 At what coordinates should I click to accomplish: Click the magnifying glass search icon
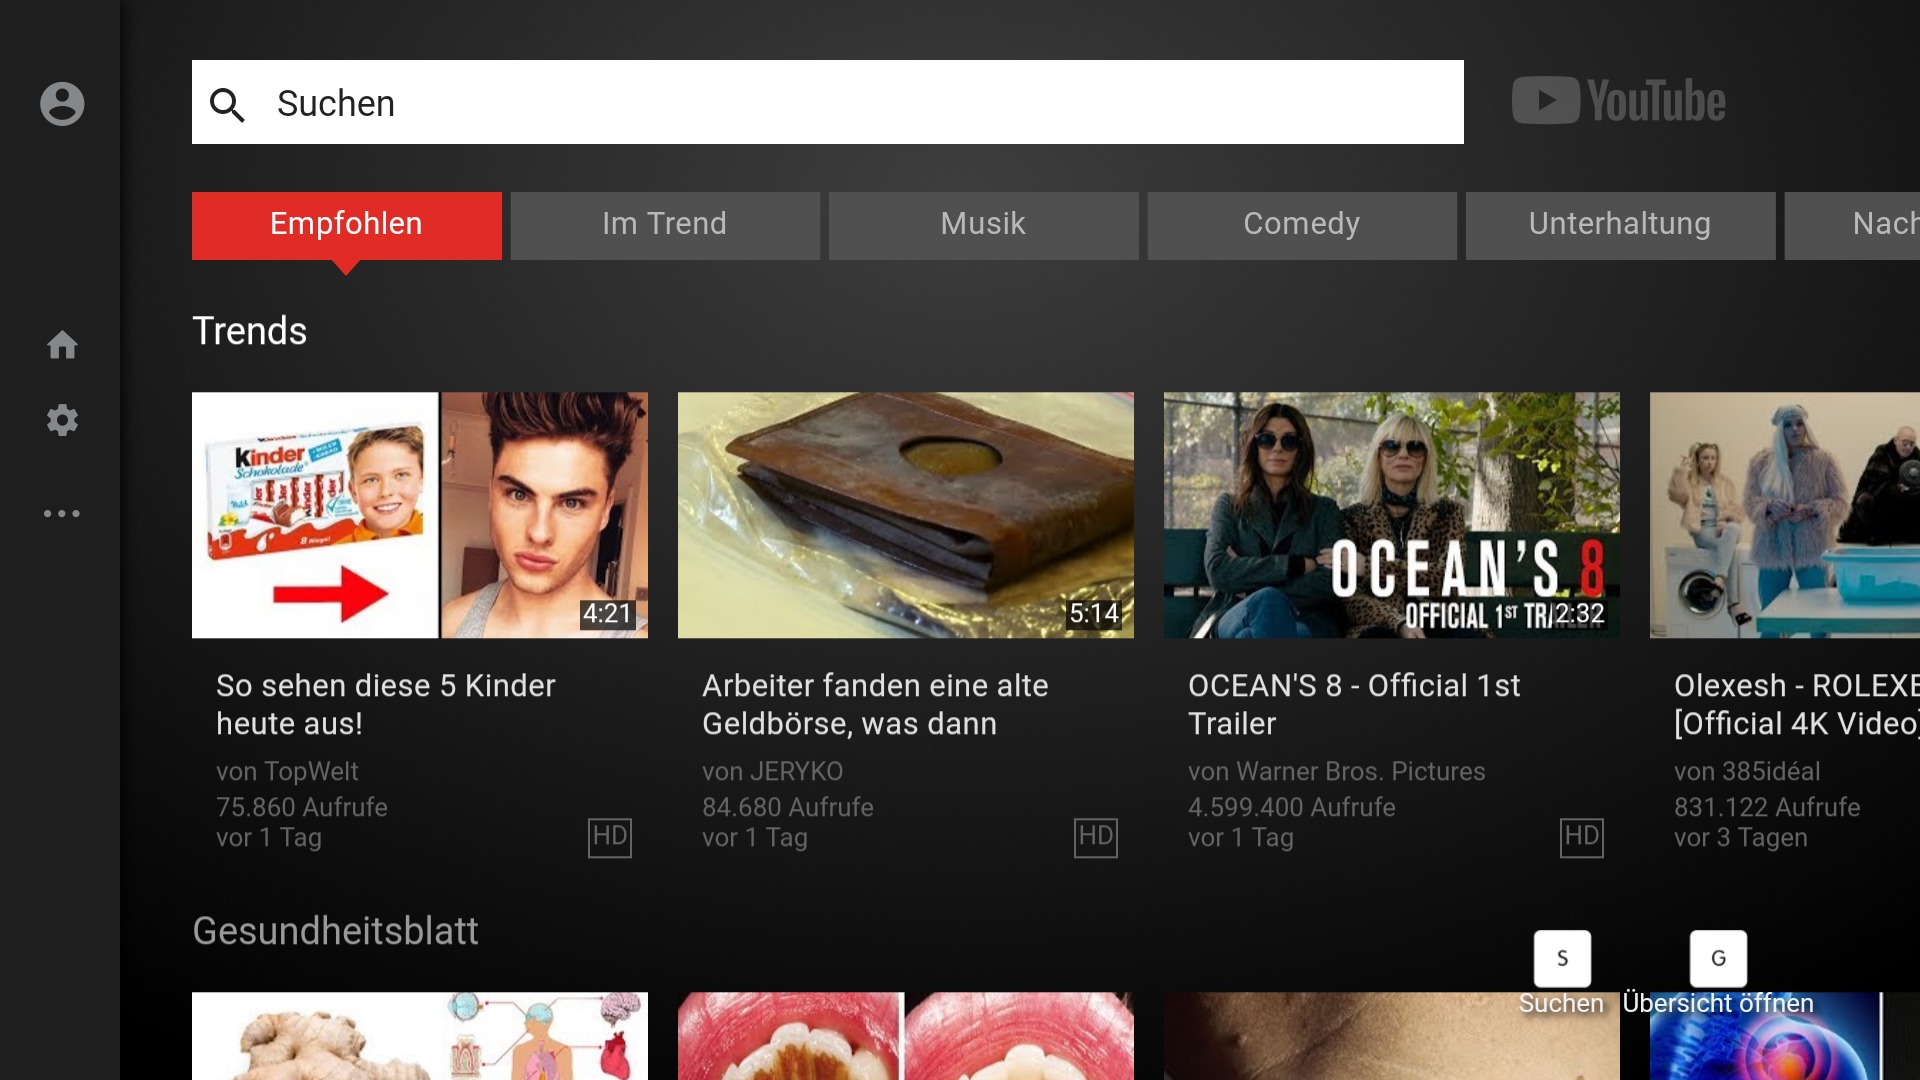227,104
